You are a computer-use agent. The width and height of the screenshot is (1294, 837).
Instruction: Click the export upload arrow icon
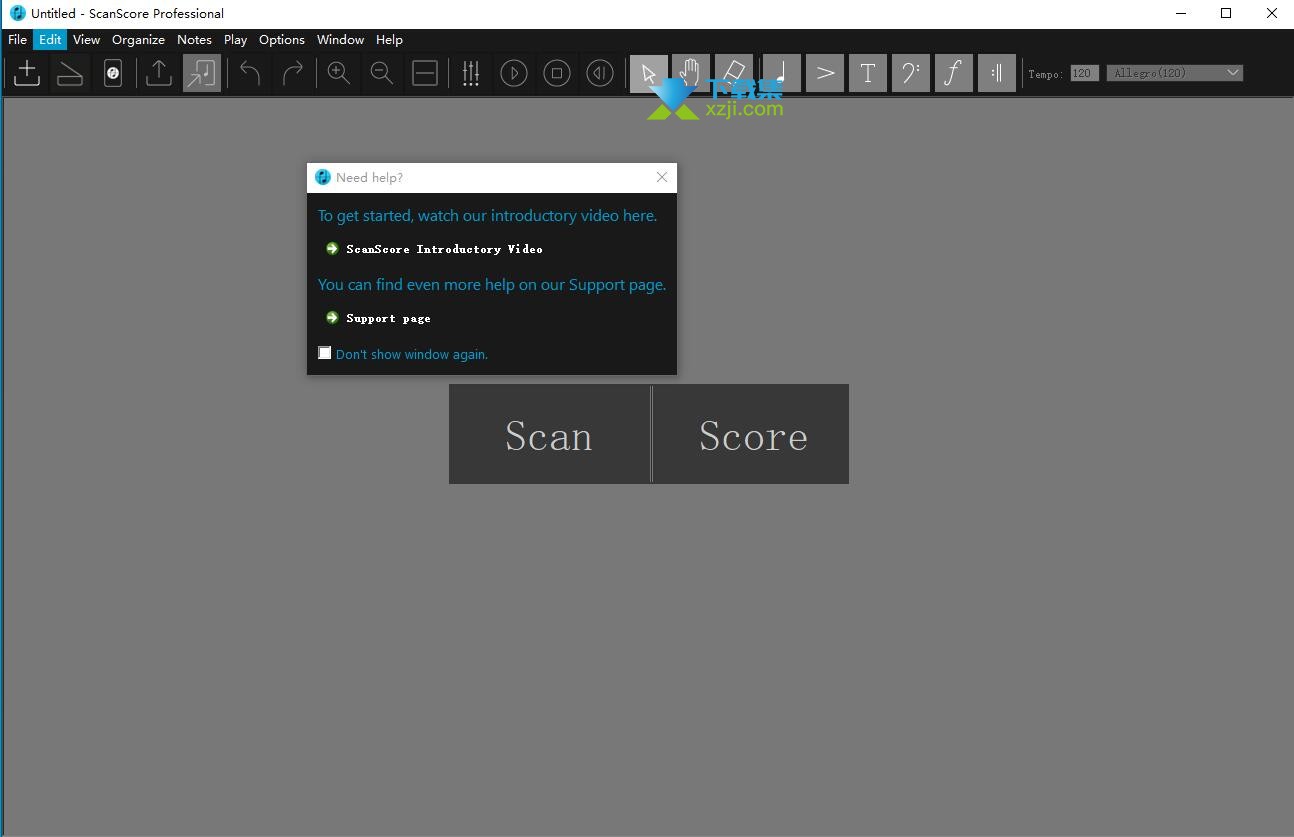point(159,73)
